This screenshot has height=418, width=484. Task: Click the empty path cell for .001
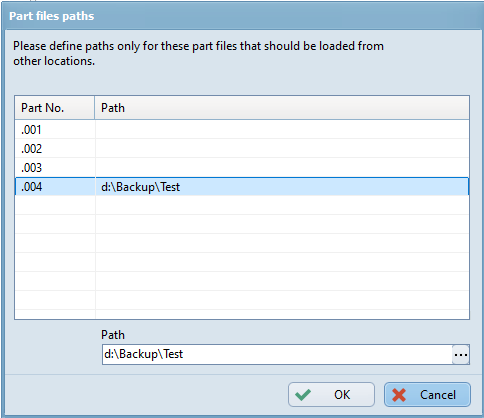(282, 130)
